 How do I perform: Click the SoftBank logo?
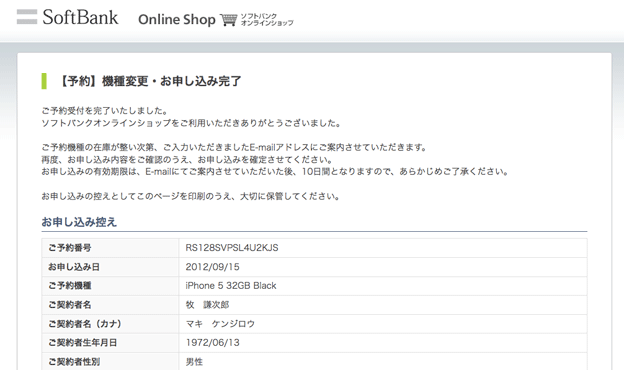click(68, 17)
